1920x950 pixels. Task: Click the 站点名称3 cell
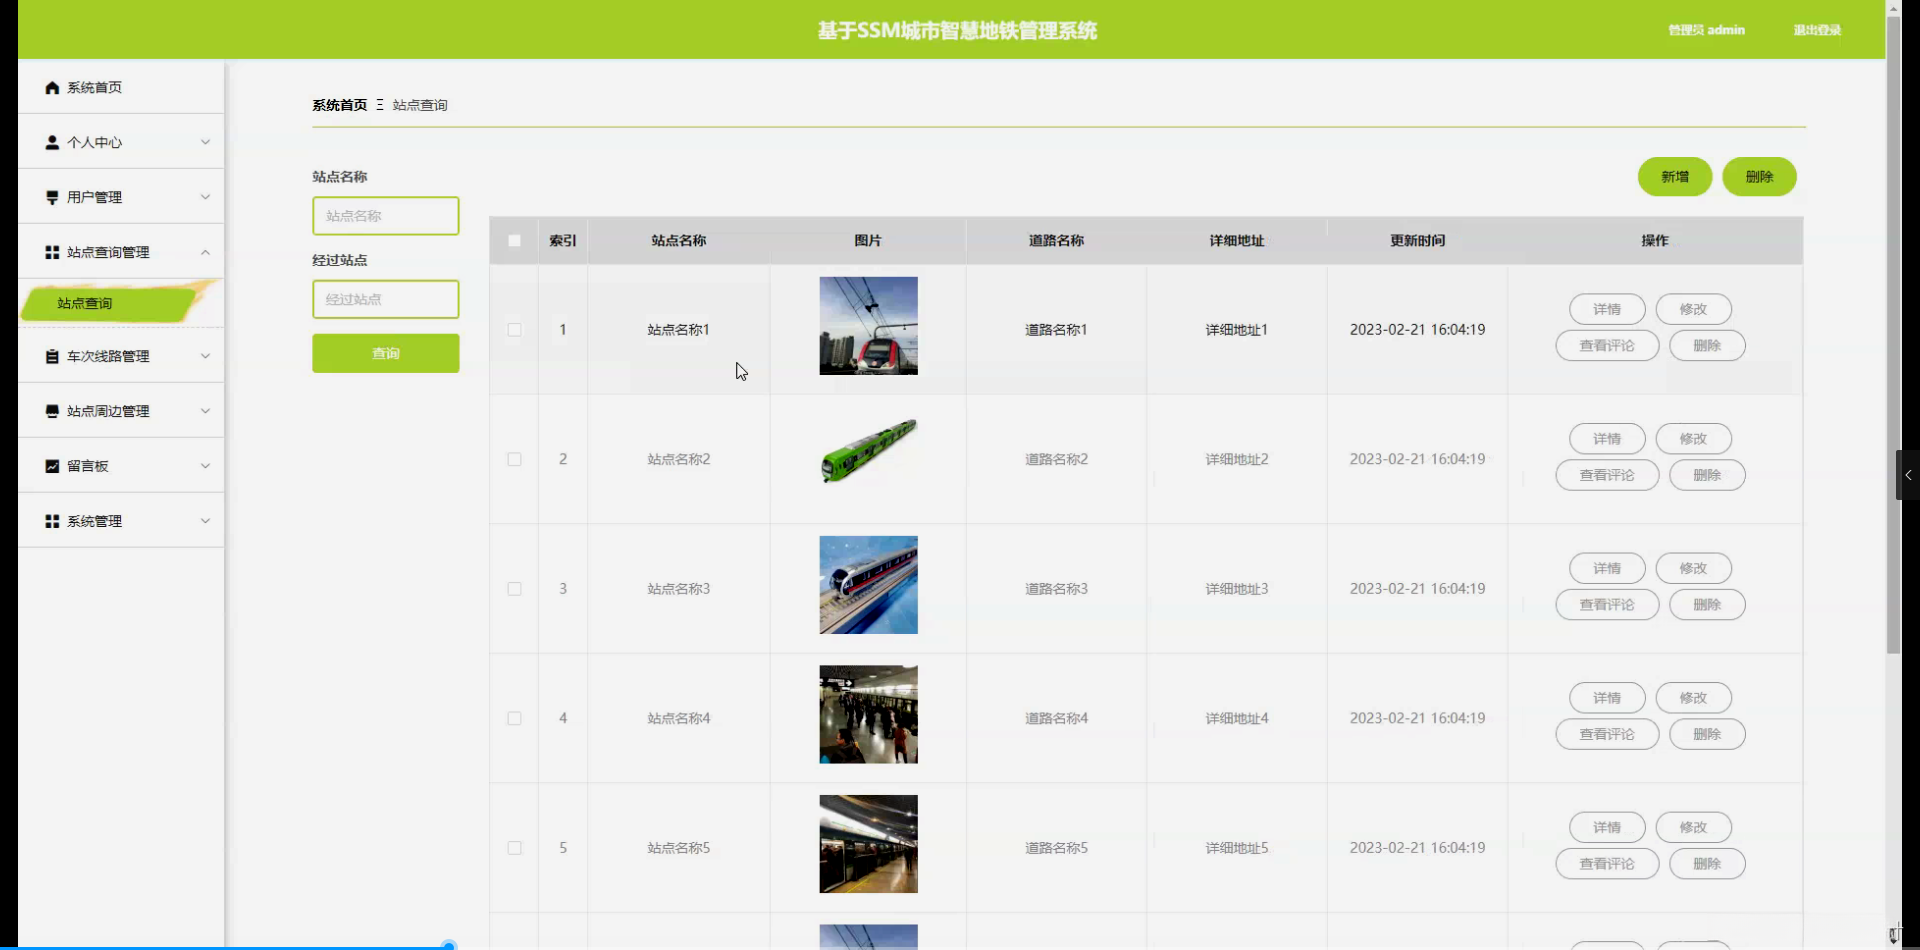[679, 589]
